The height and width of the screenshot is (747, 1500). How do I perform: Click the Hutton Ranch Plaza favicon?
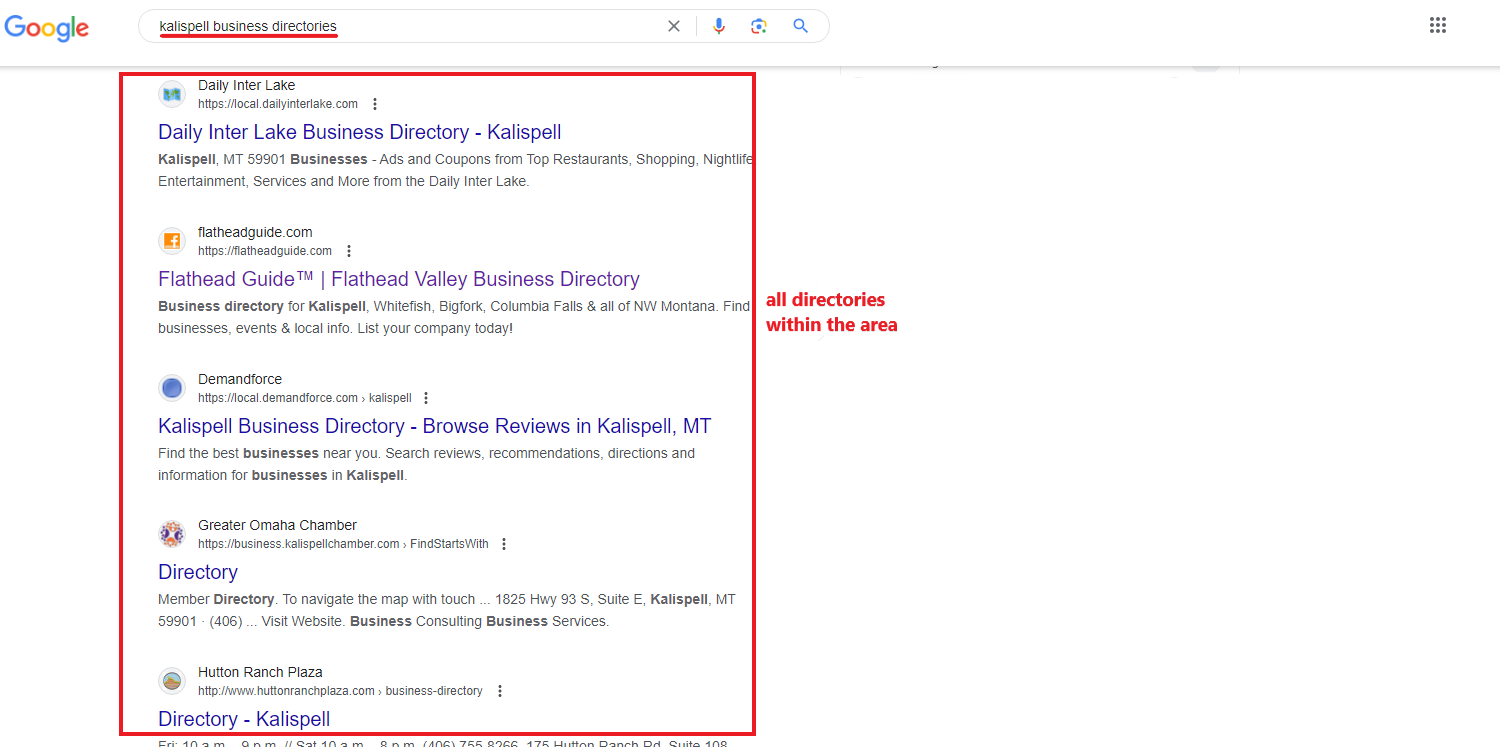[x=172, y=681]
